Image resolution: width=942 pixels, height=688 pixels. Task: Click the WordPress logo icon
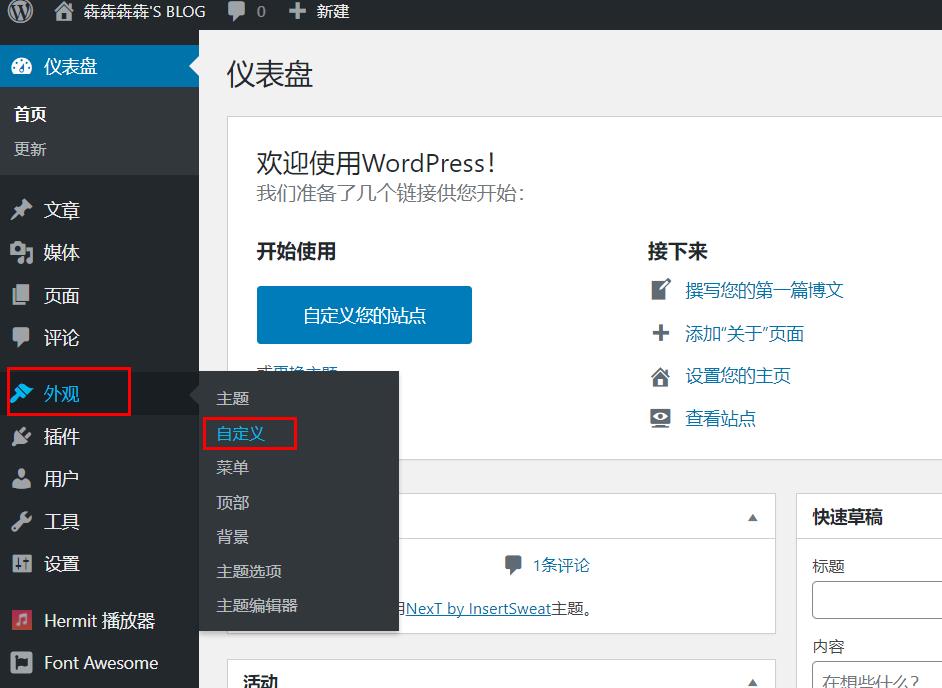pyautogui.click(x=20, y=11)
